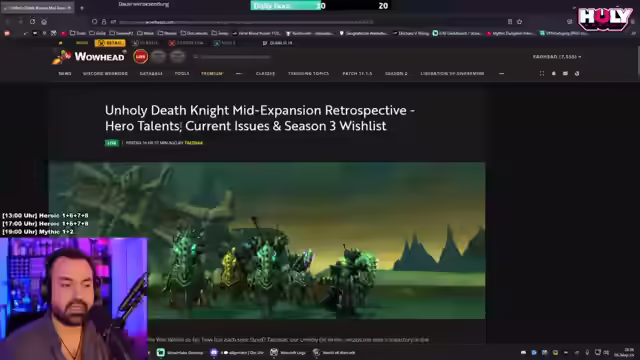
Task: Open the Tools menu
Action: tap(182, 73)
